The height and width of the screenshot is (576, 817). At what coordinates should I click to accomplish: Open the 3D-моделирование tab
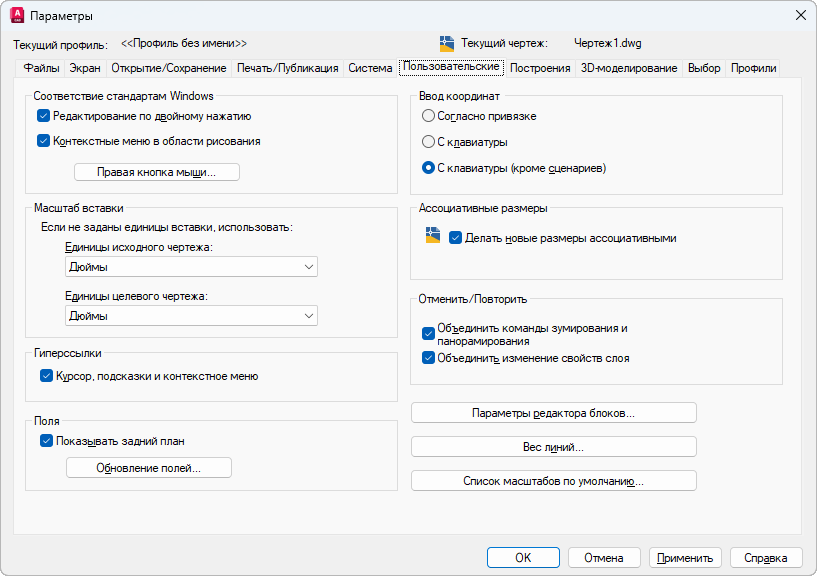[x=629, y=68]
